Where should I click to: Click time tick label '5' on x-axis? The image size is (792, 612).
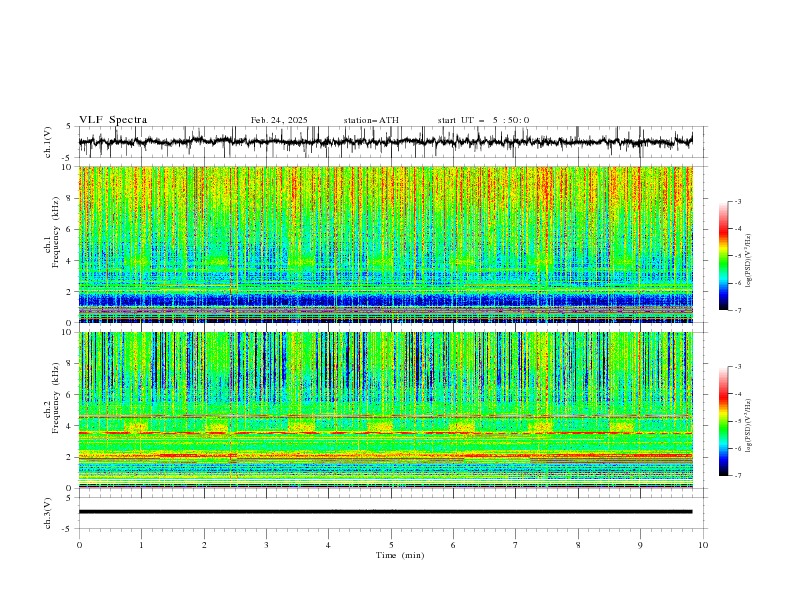click(x=391, y=545)
